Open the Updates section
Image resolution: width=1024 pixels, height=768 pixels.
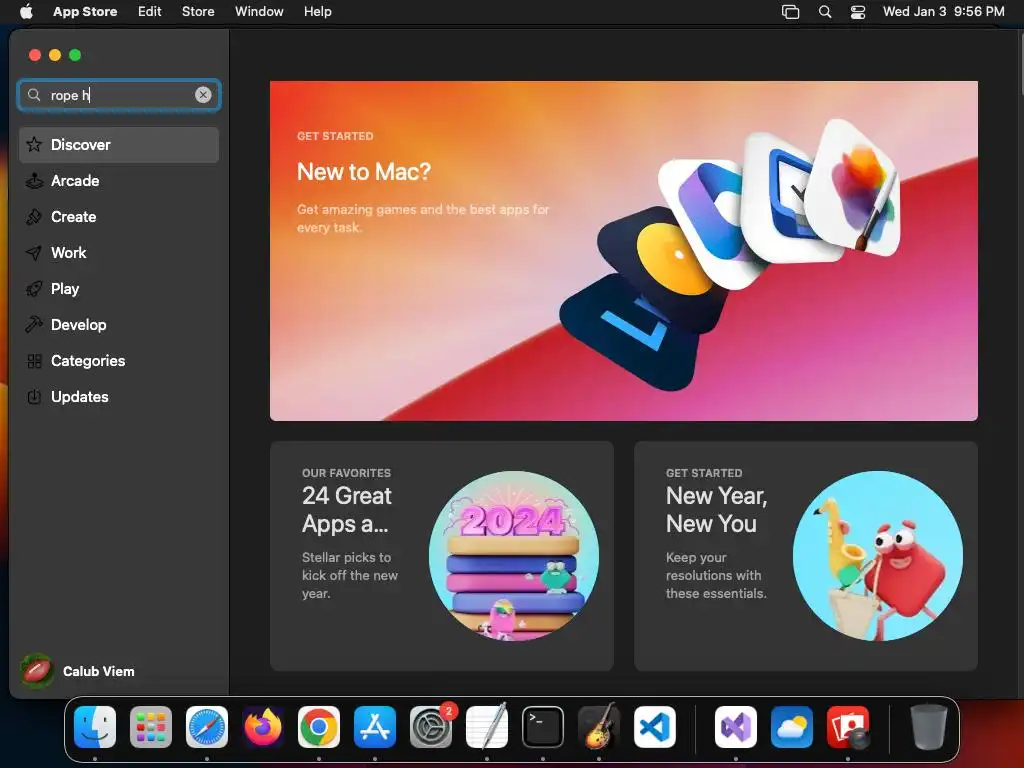coord(119,396)
